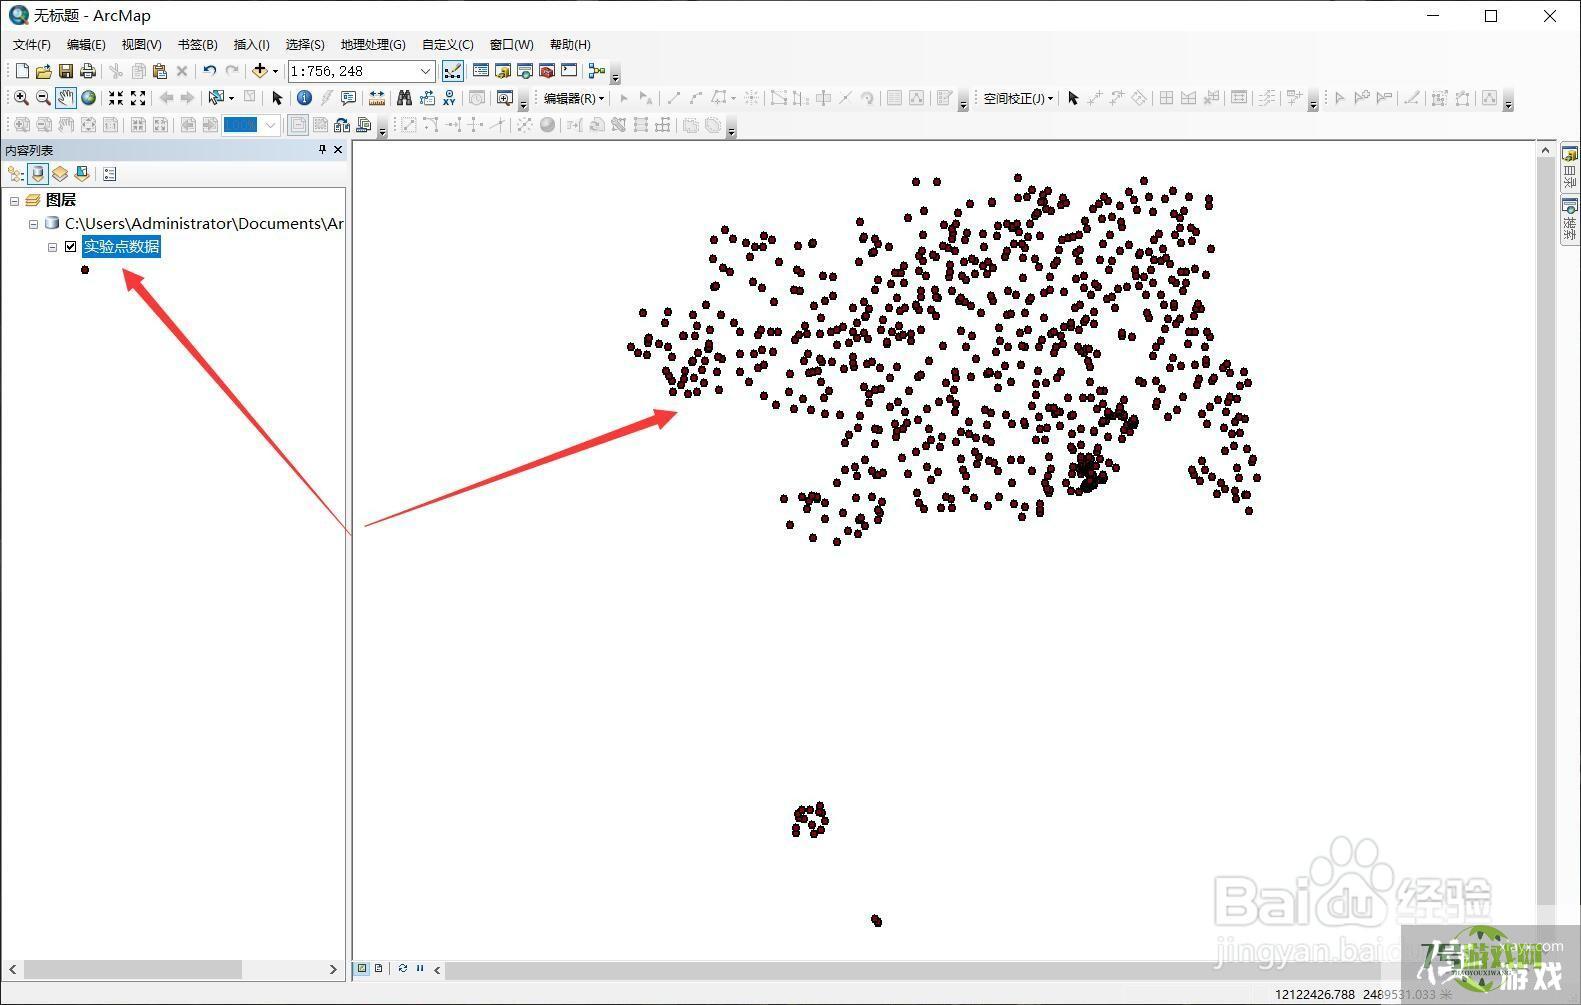Select the Zoom In tool

tap(21, 98)
